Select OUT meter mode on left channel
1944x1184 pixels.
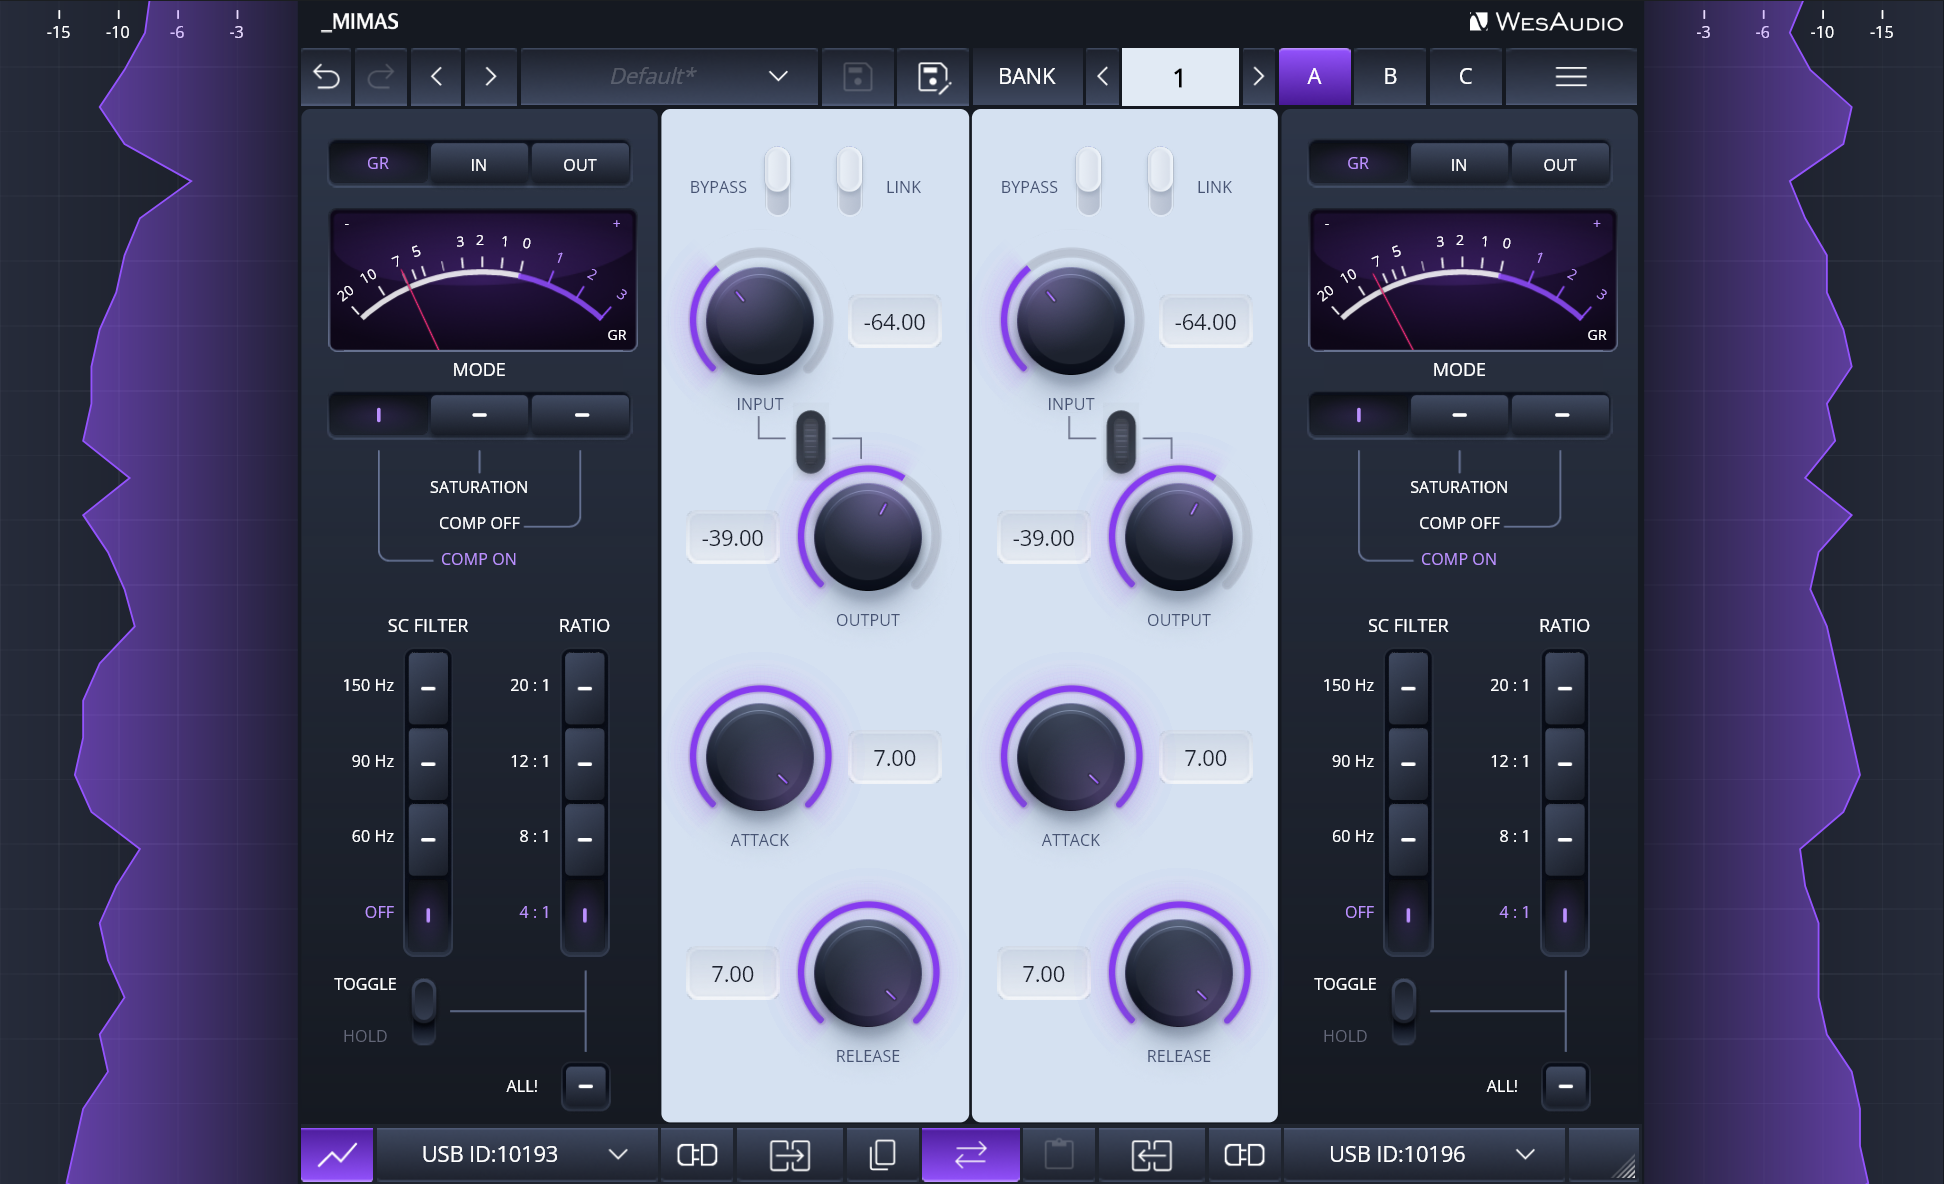[x=580, y=164]
